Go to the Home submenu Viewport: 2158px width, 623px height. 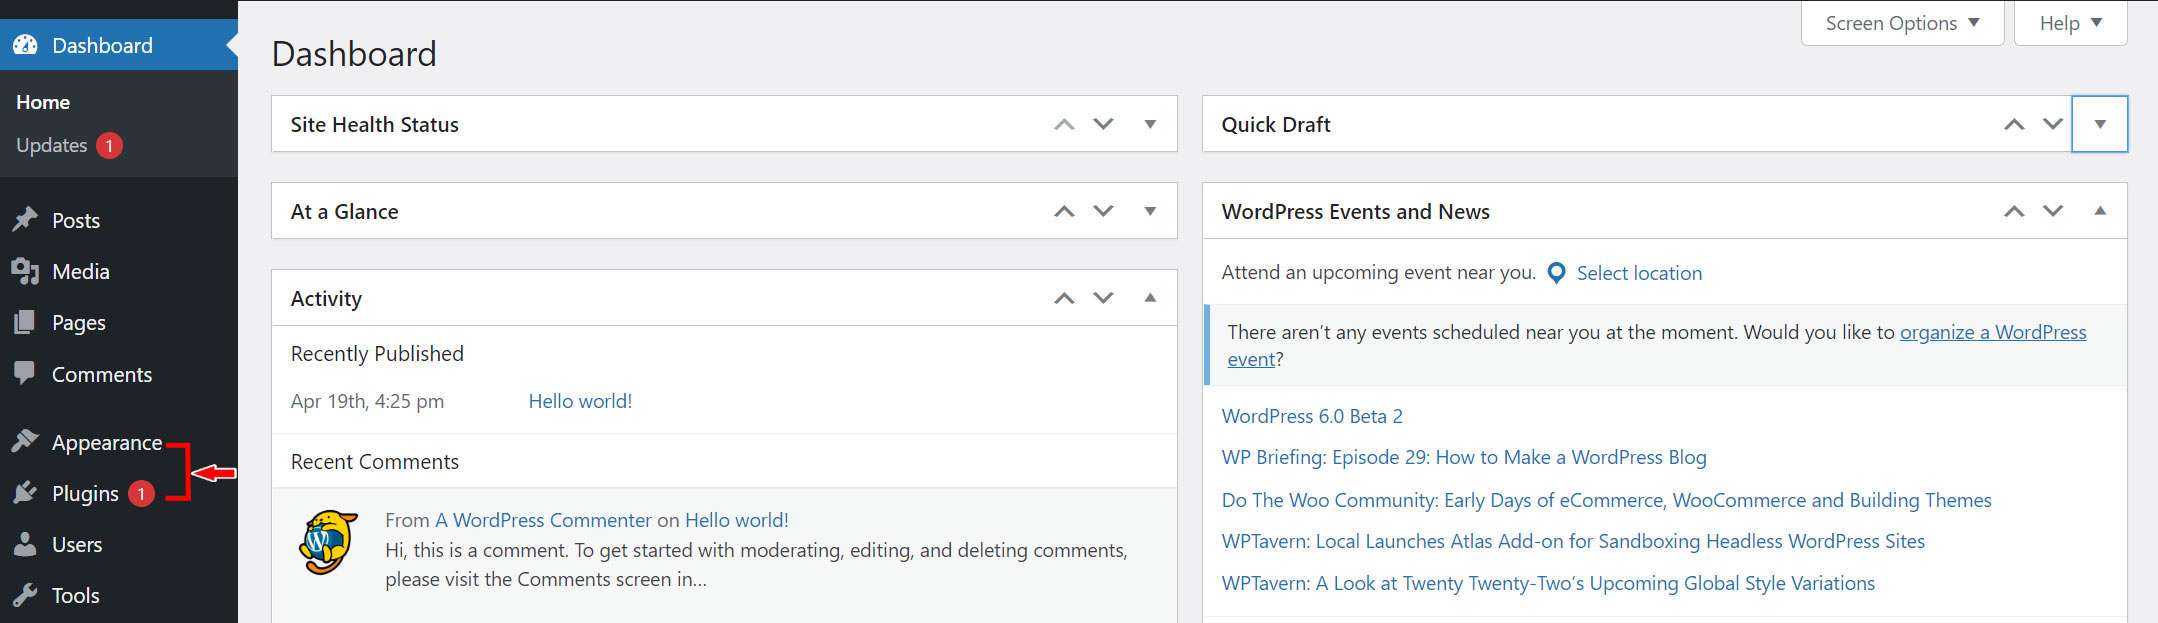43,102
